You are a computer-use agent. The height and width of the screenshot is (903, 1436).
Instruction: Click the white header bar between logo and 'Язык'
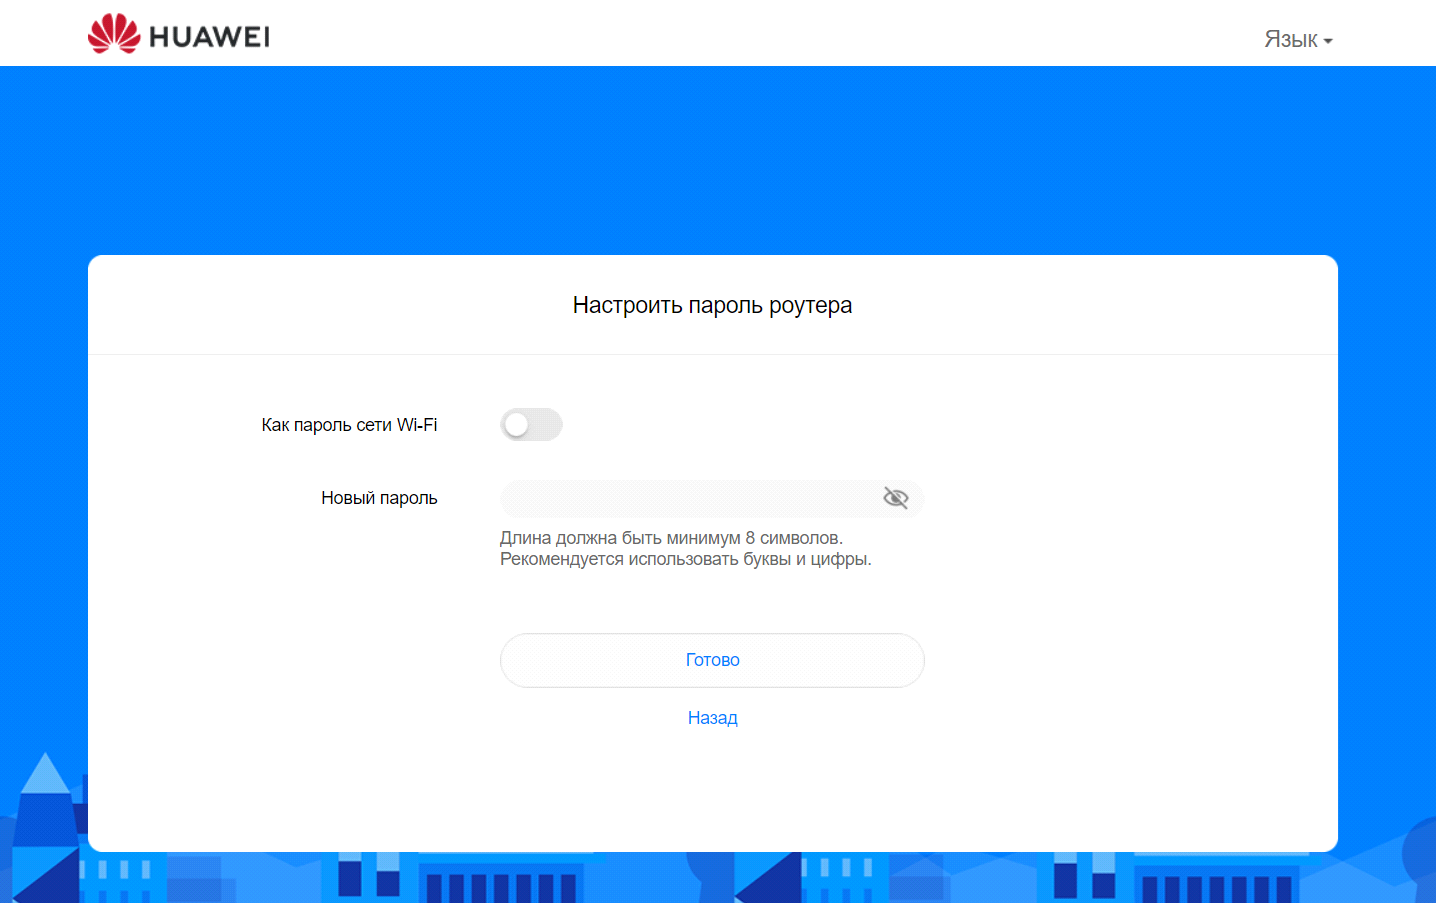pos(760,34)
